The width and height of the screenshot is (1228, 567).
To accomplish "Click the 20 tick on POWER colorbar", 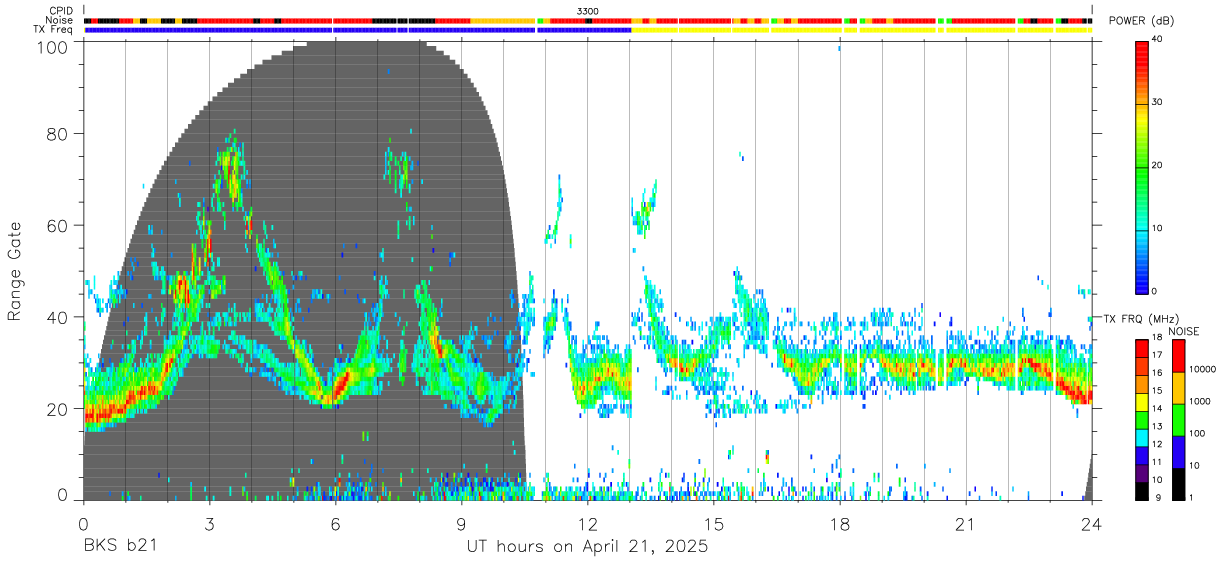I will [1158, 166].
